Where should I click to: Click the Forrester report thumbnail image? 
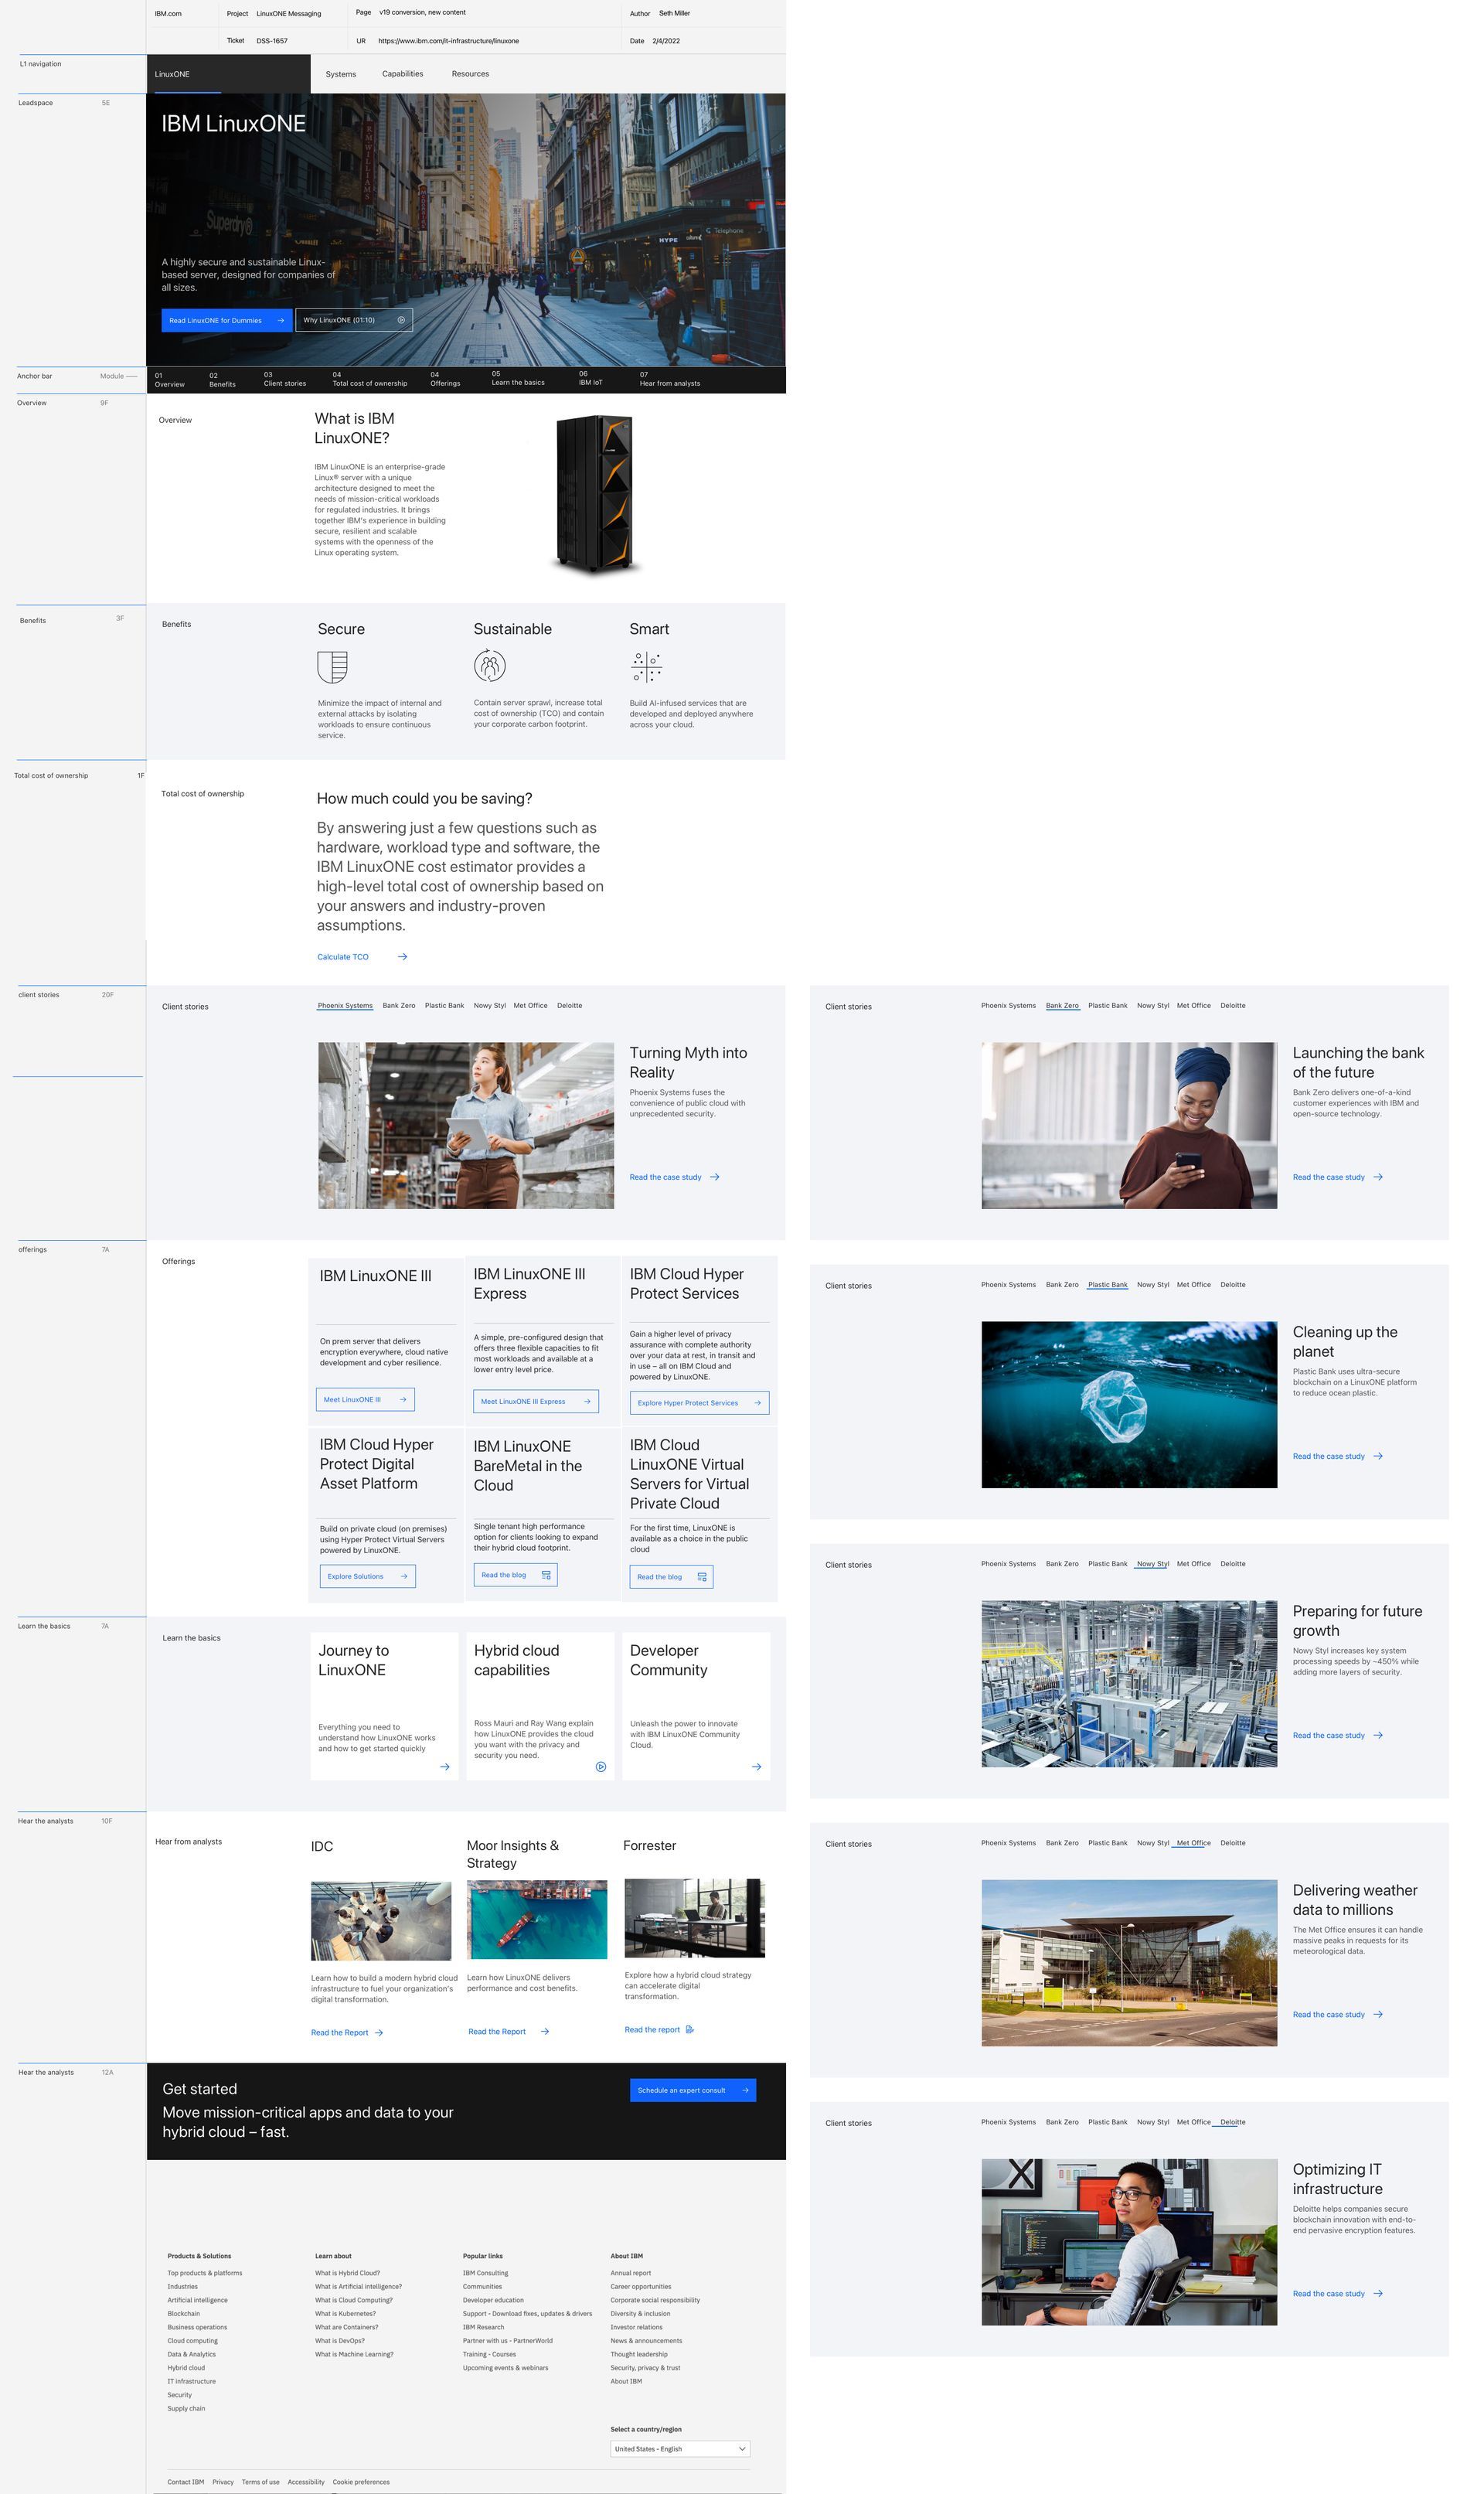click(694, 1918)
